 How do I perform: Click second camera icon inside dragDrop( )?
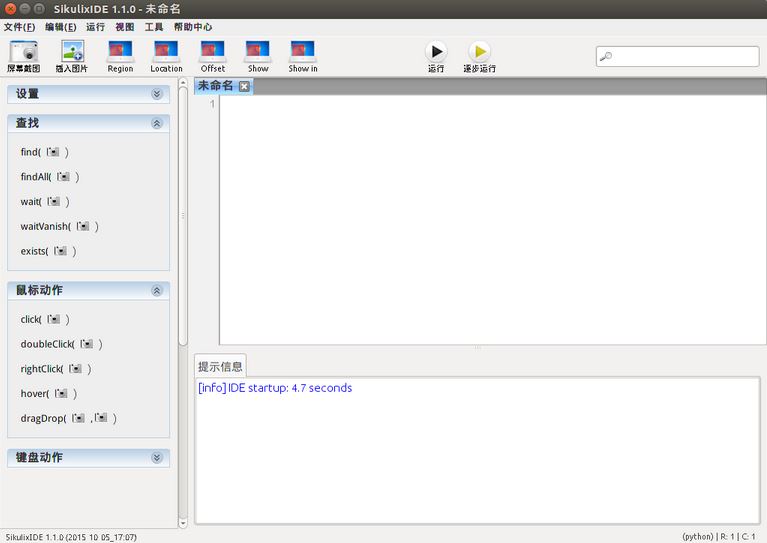(101, 418)
